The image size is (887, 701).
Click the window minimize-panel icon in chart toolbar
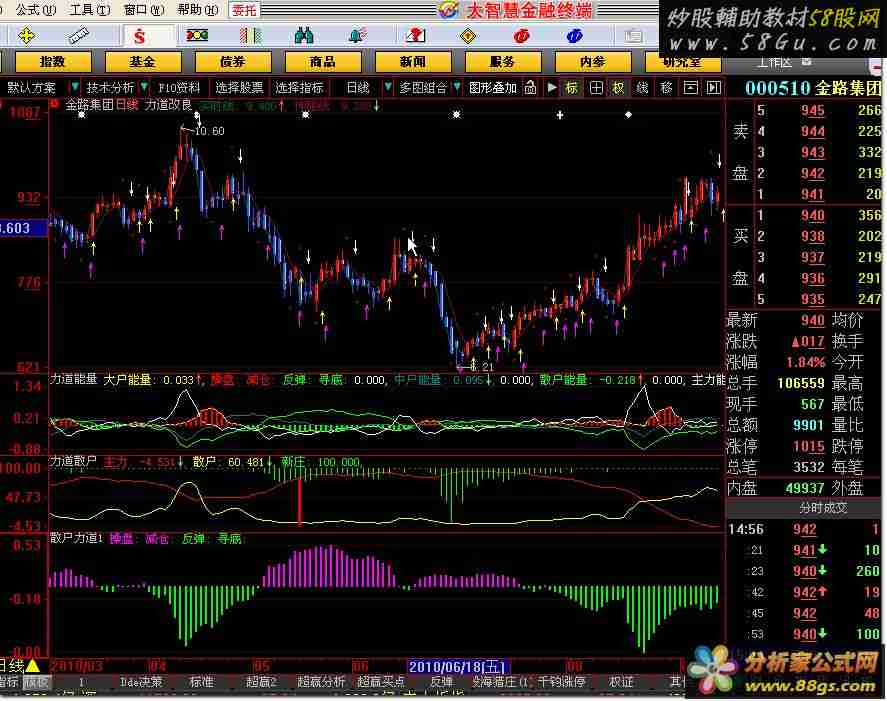tap(691, 88)
